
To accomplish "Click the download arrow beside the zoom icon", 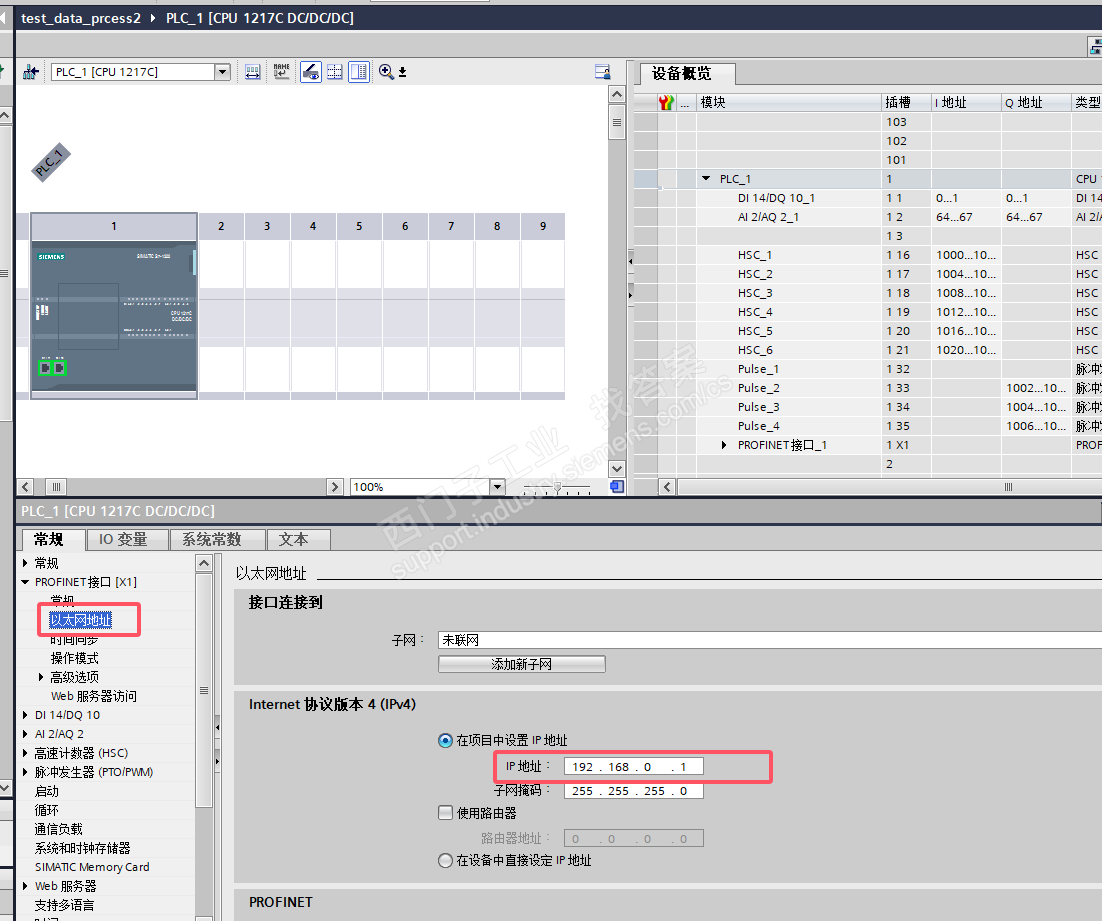I will [403, 72].
